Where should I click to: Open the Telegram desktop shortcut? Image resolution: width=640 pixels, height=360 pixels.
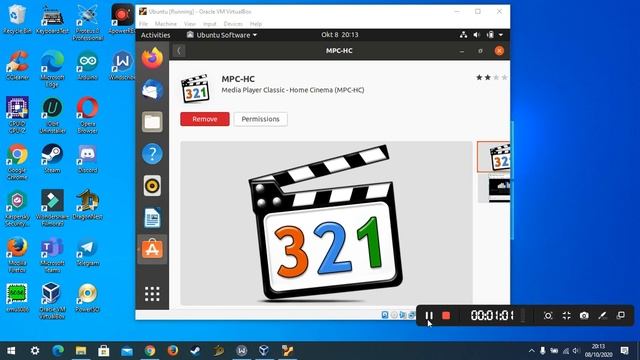click(87, 251)
